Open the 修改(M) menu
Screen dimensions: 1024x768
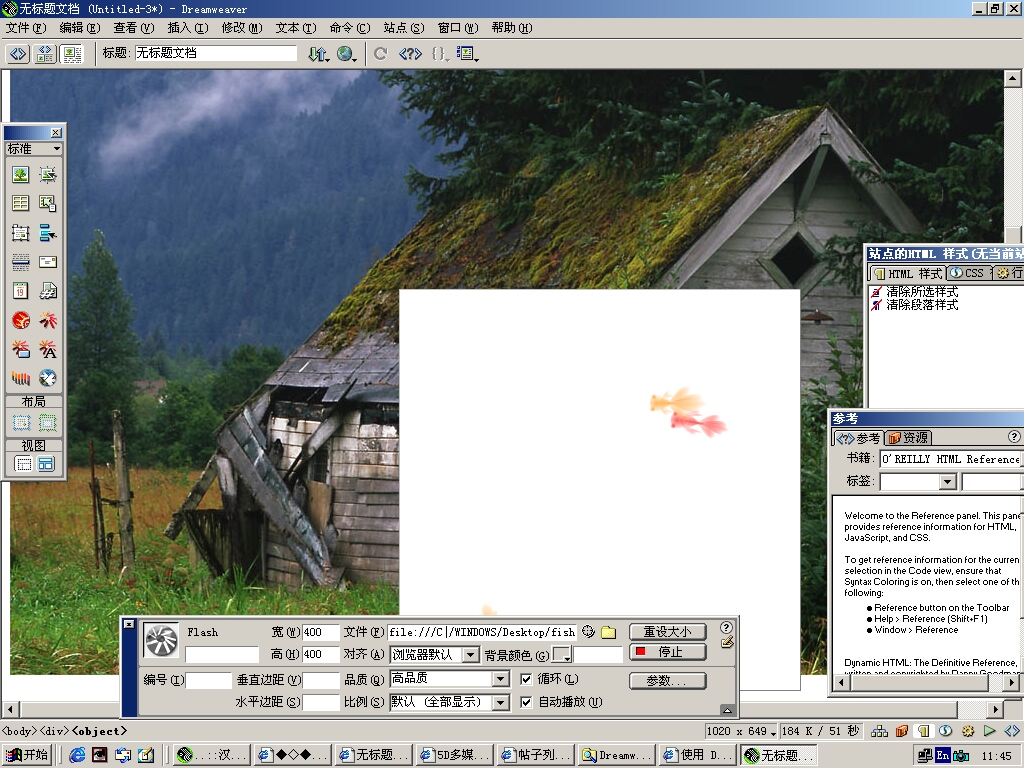pyautogui.click(x=242, y=27)
